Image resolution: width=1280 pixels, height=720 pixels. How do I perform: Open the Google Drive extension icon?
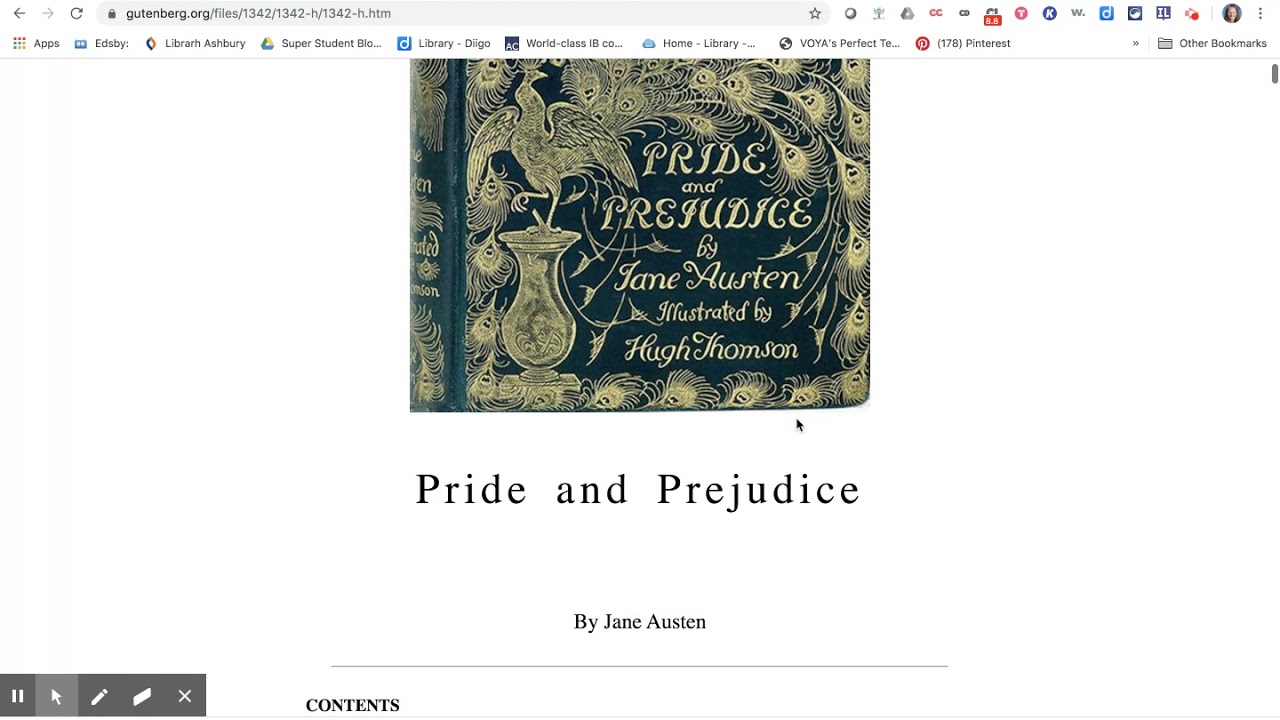907,13
